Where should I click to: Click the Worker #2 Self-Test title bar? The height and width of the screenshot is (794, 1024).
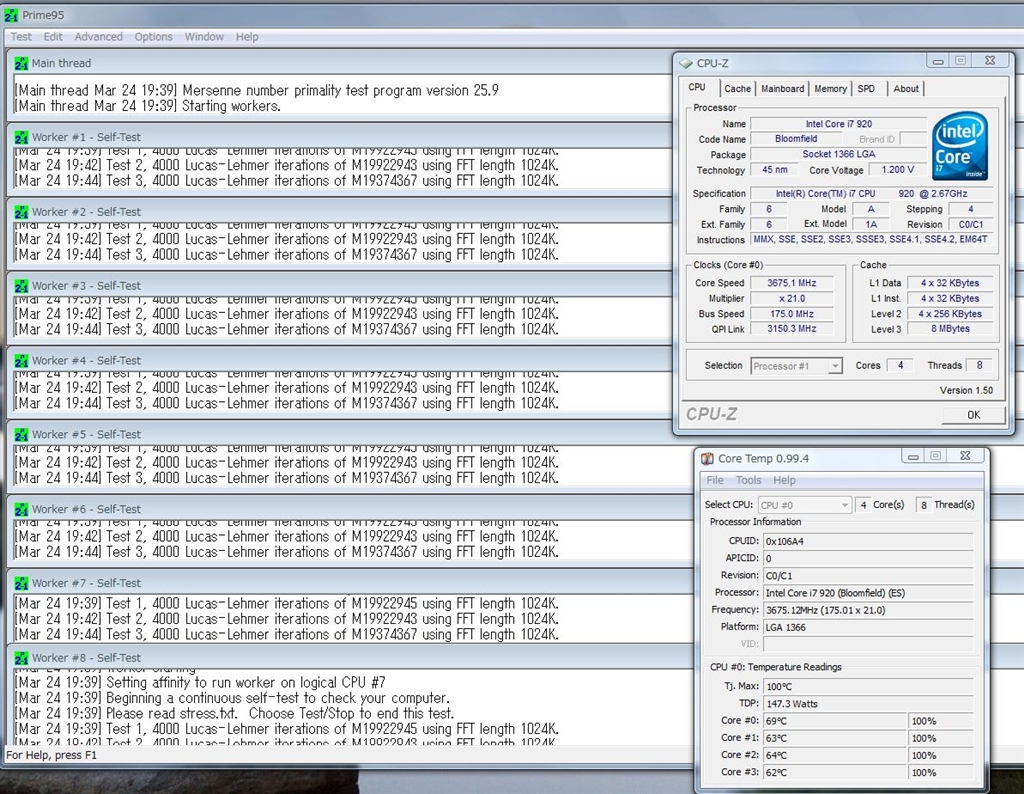(x=300, y=212)
